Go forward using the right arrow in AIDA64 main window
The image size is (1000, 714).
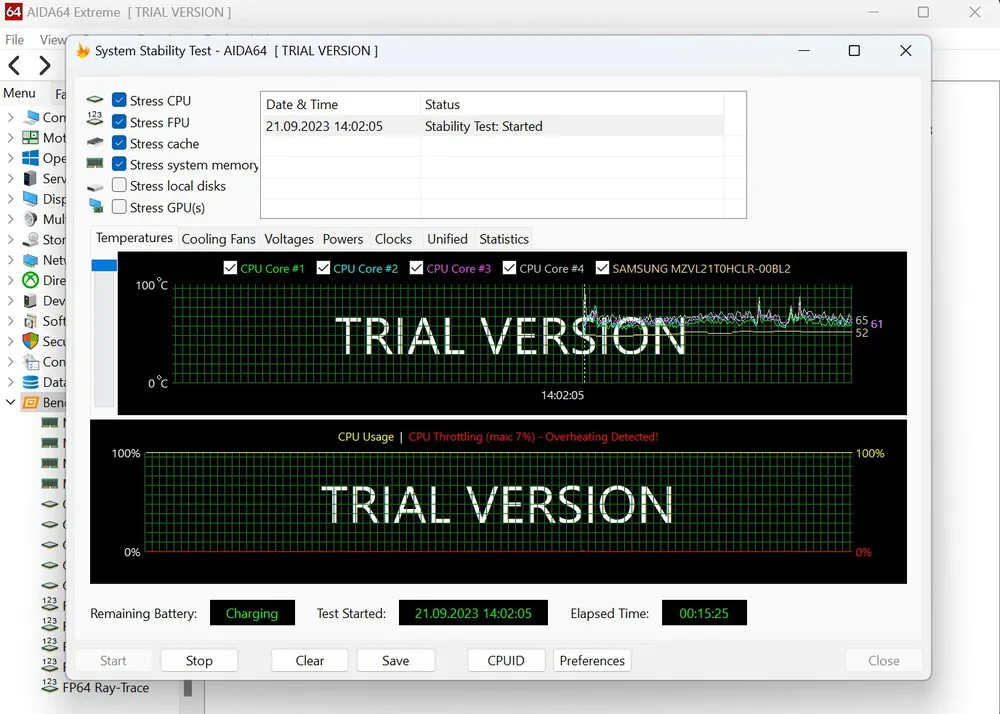[44, 65]
